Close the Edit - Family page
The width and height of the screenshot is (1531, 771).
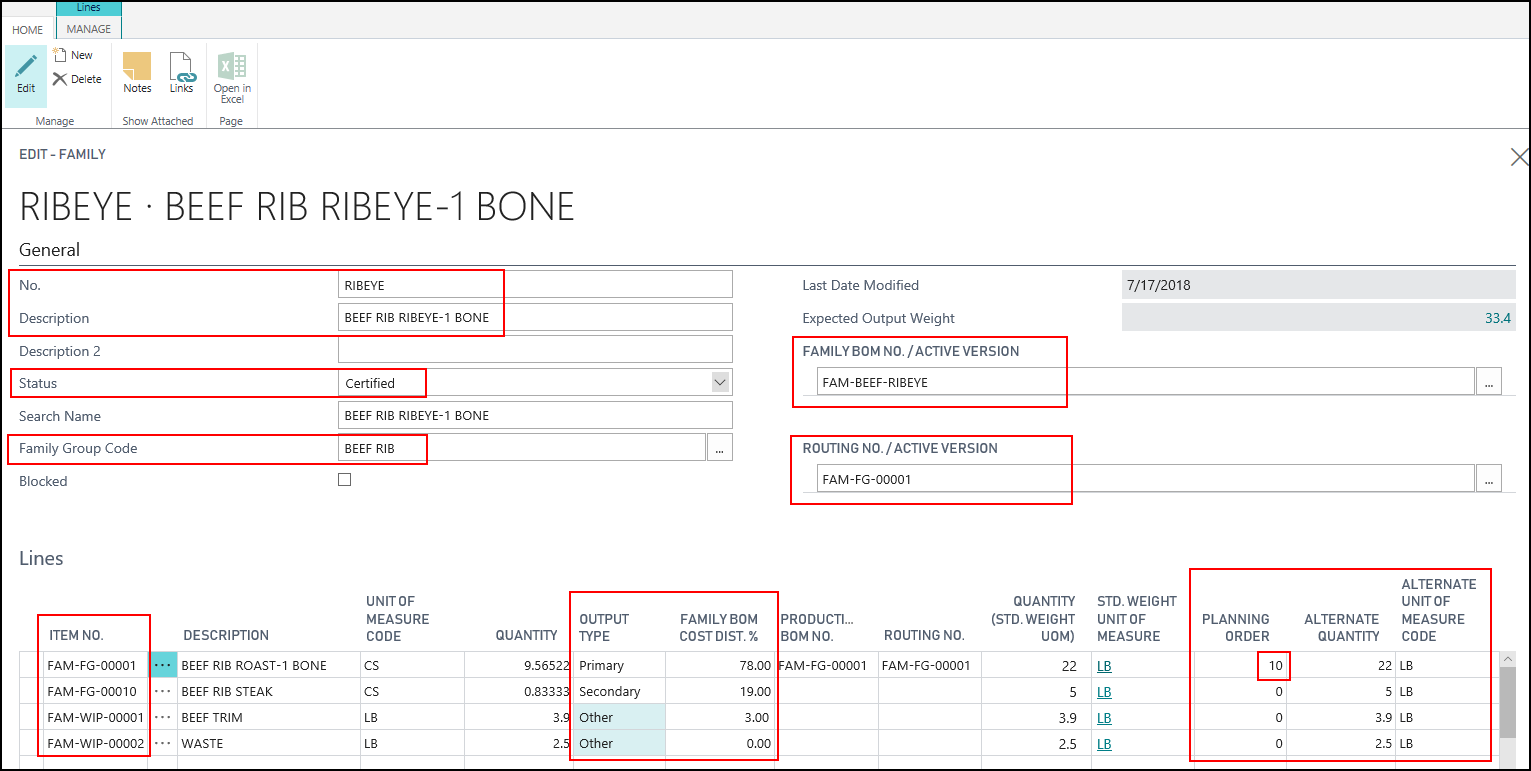[x=1519, y=157]
